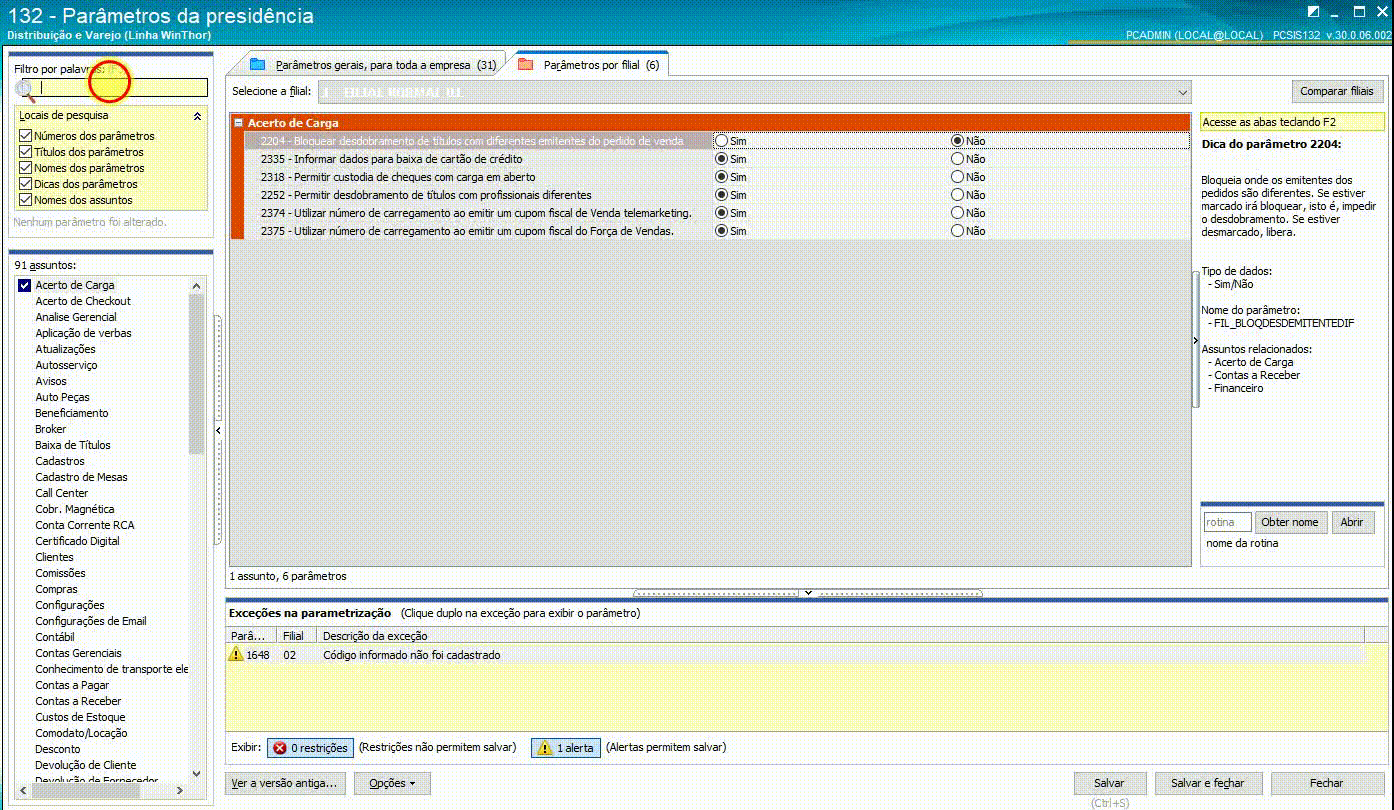This screenshot has height=810, width=1394.
Task: Select Sim for parameter 2375
Action: pos(721,231)
